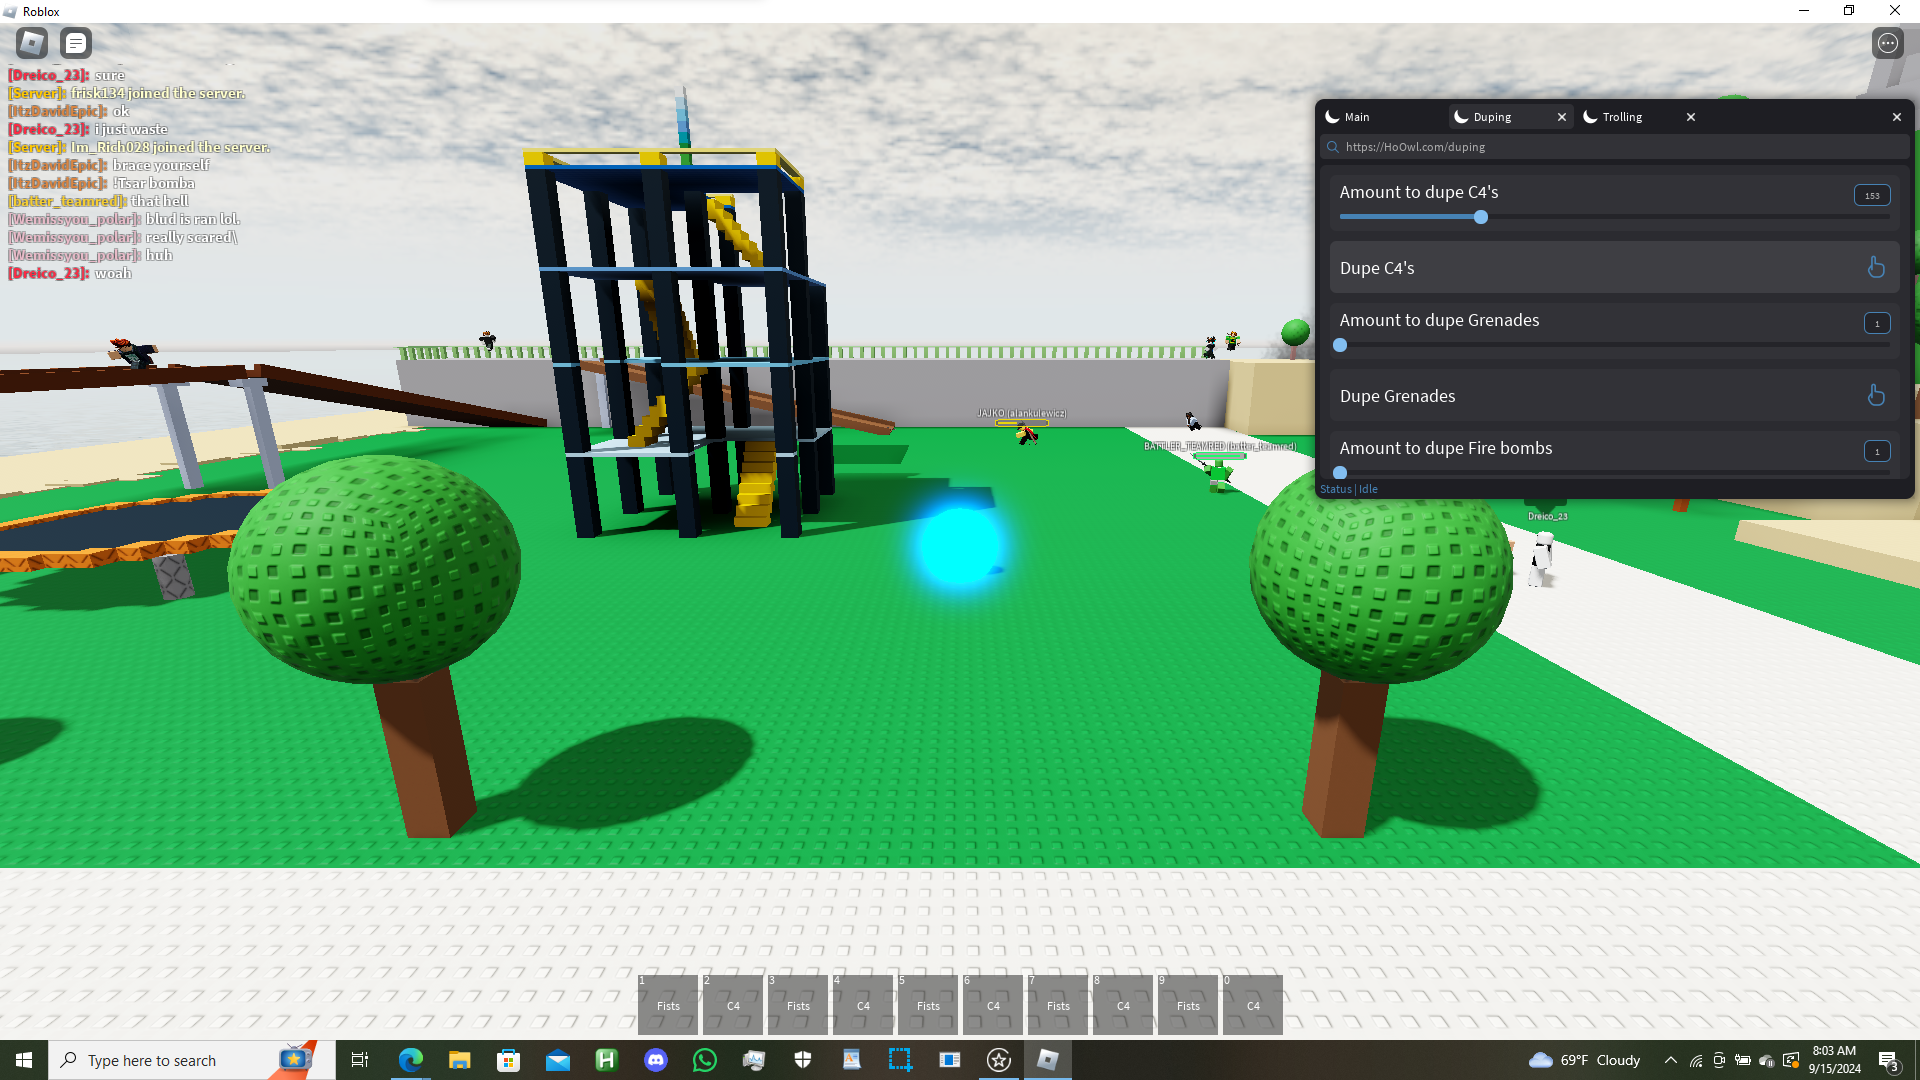Open WhatsApp from the taskbar
Screen dimensions: 1920x1080
click(704, 1060)
